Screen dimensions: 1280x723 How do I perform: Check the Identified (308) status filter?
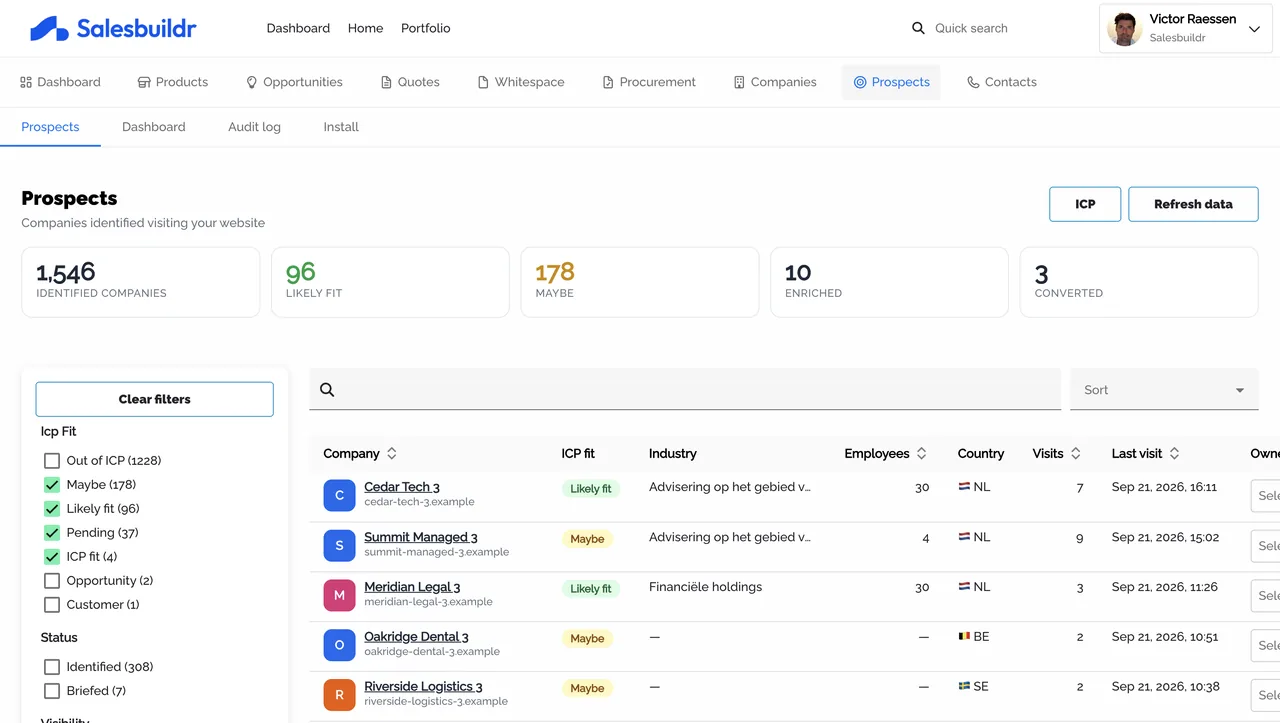pos(52,667)
